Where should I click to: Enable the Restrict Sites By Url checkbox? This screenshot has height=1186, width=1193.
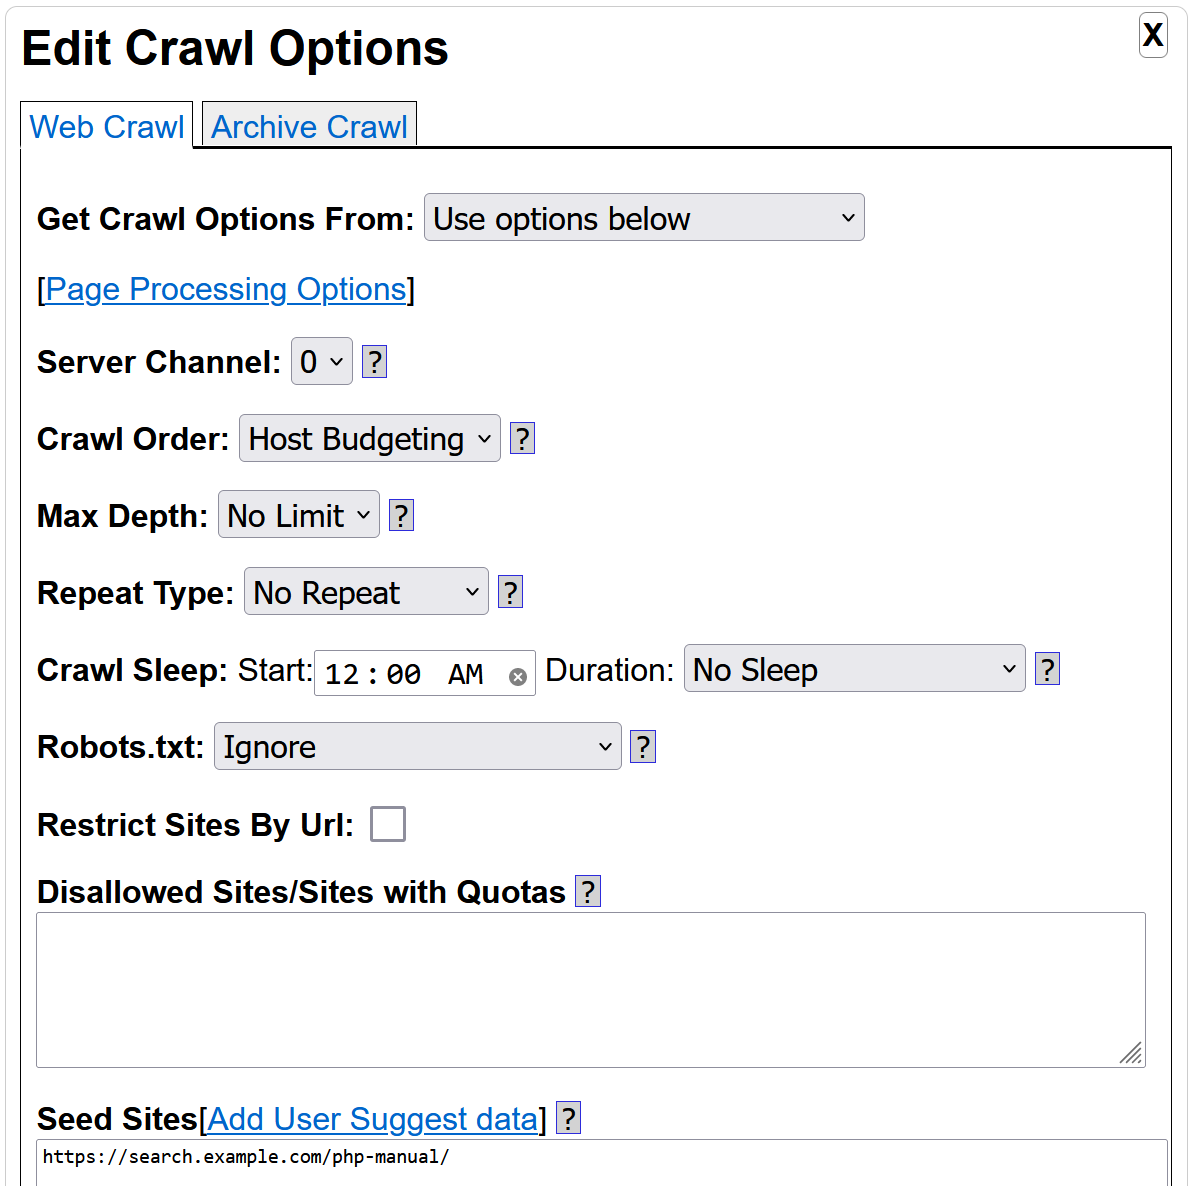click(x=388, y=825)
